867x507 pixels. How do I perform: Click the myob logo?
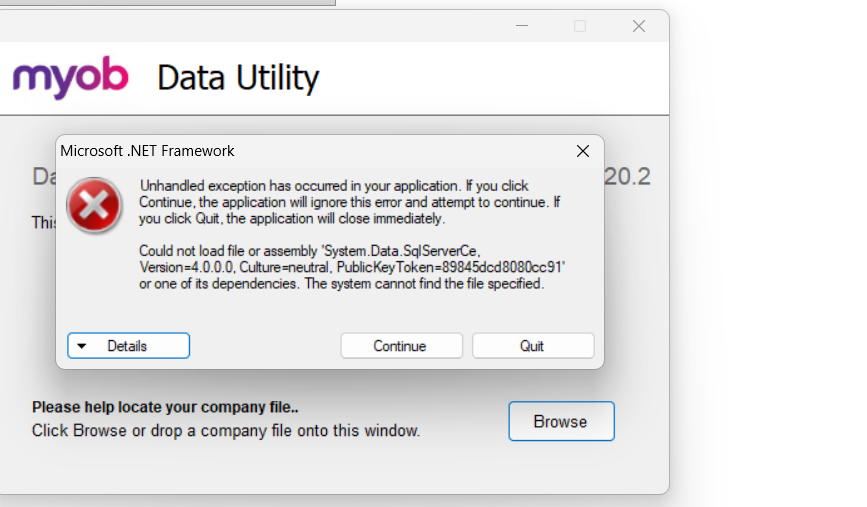[71, 78]
